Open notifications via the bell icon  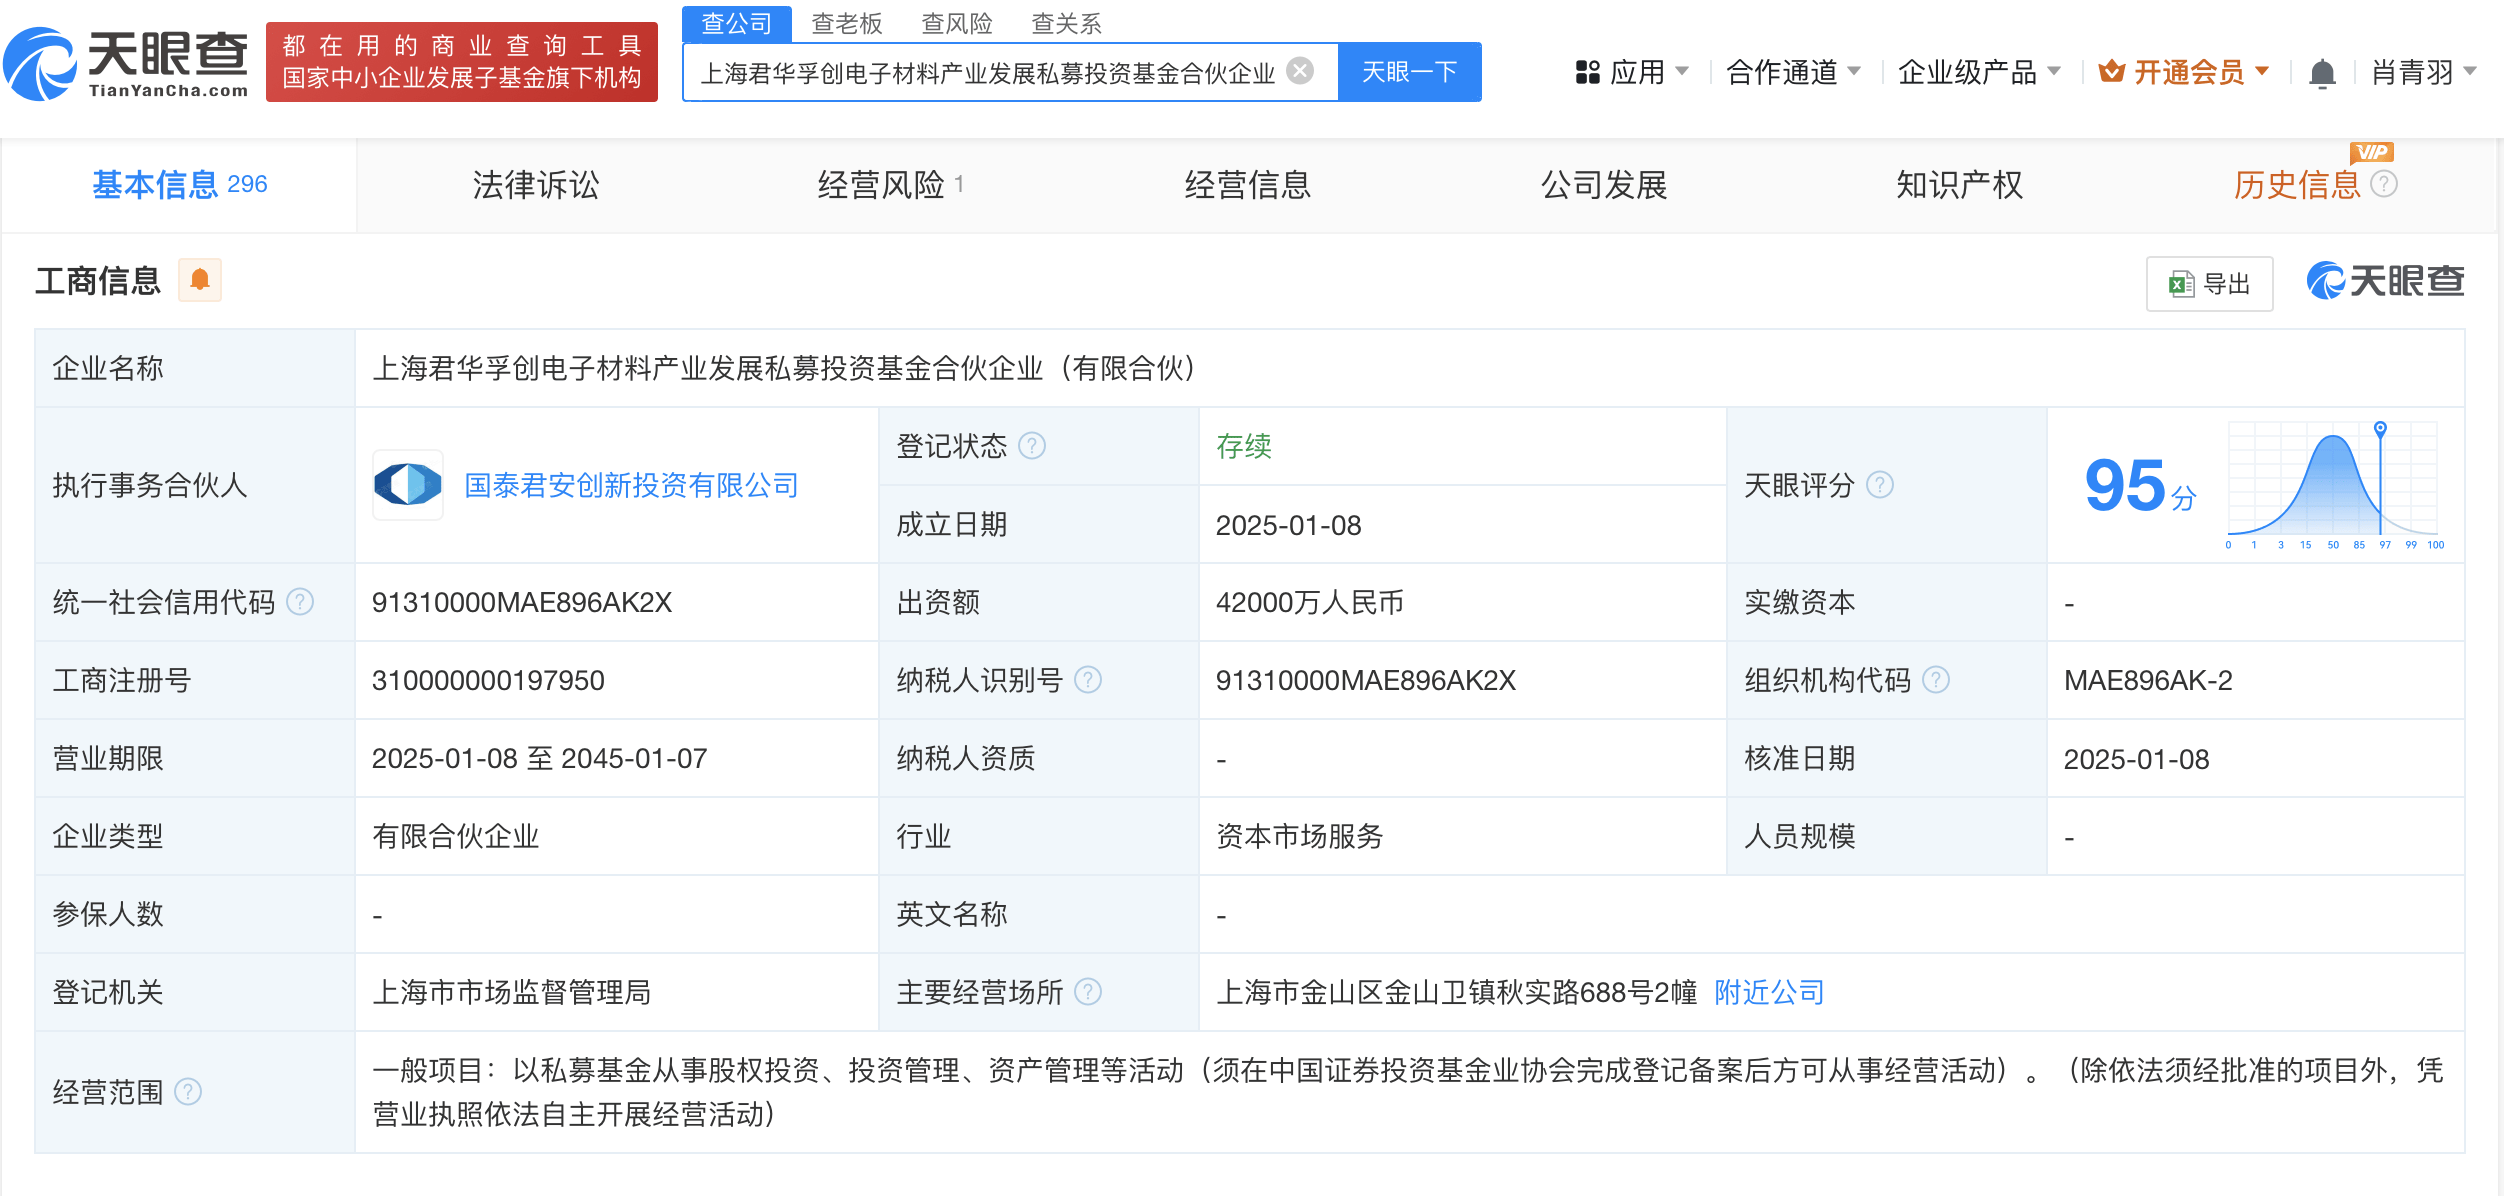(2322, 72)
